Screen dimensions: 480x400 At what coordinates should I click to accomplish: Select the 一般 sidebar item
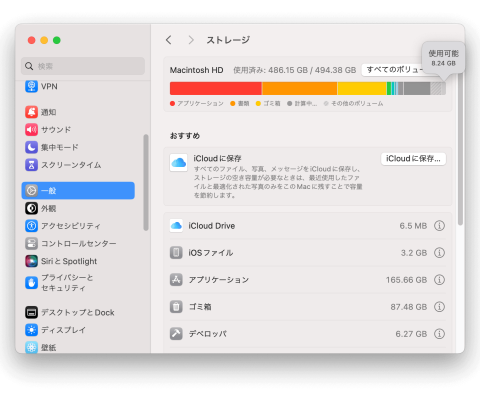coord(78,191)
